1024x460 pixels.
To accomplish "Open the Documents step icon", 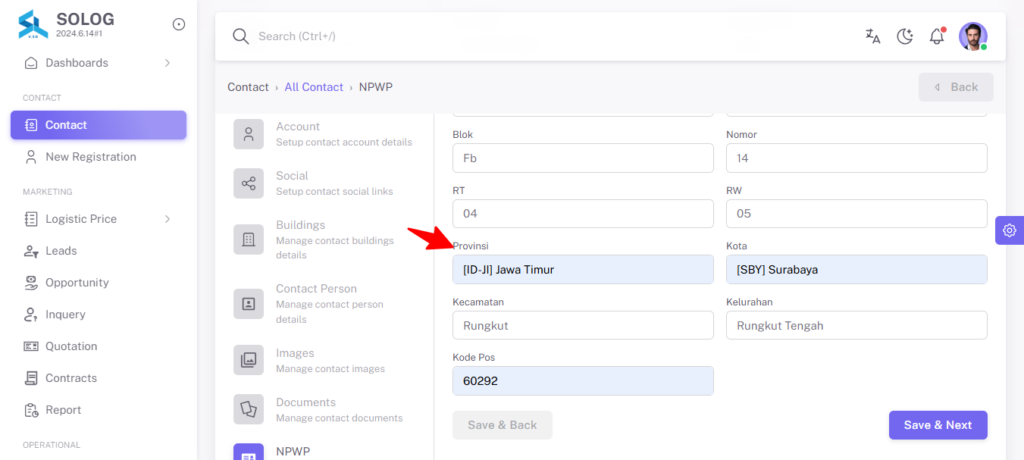I will click(x=249, y=409).
